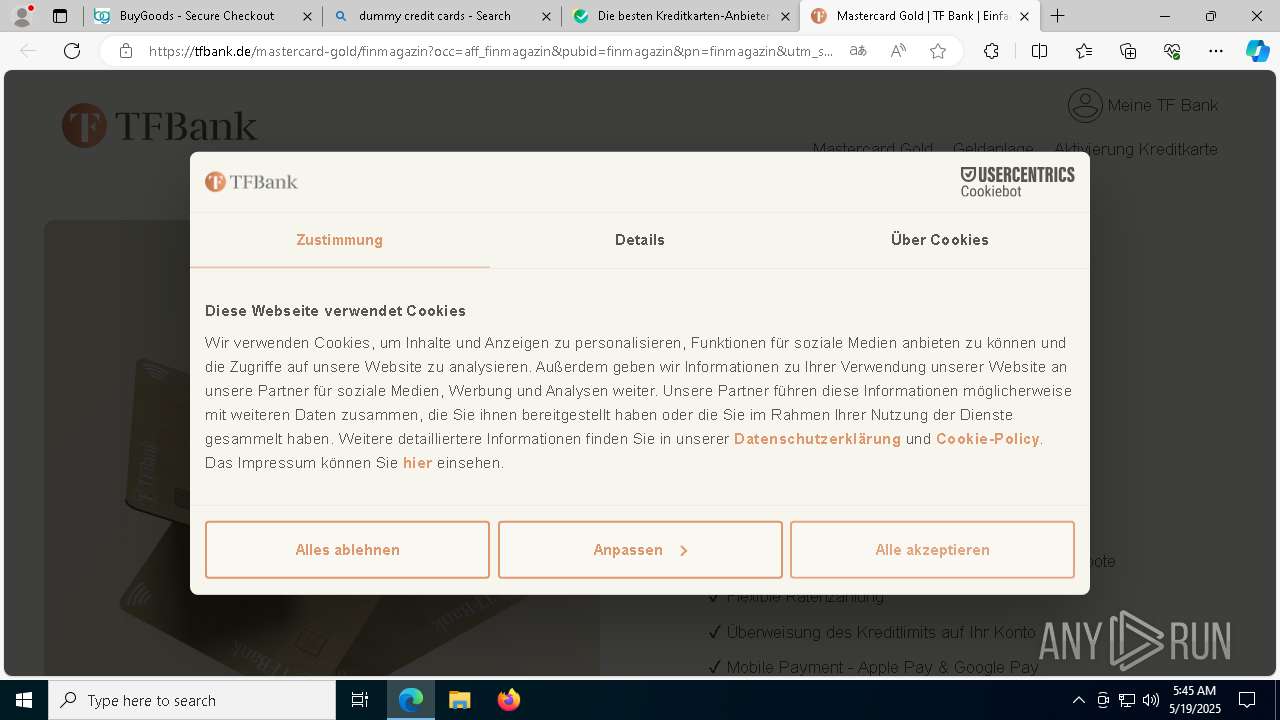This screenshot has height=720, width=1280.
Task: Open network icon in tray
Action: [1126, 700]
